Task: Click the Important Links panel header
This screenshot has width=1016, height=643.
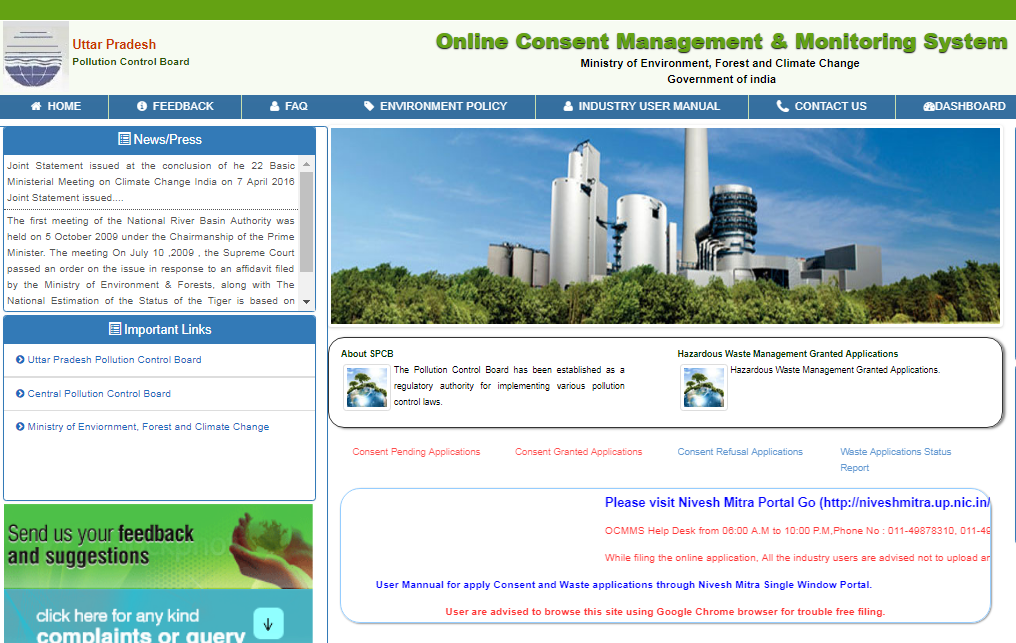Action: [159, 329]
